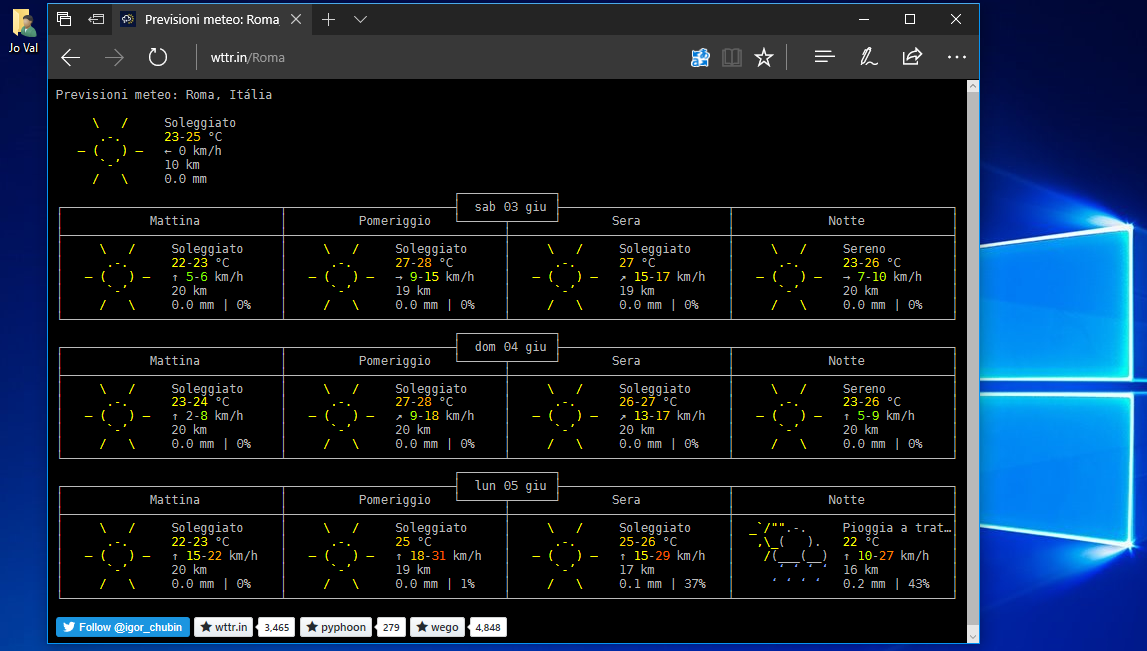Follow @igor_chubin on Twitter
1147x651 pixels.
point(123,627)
